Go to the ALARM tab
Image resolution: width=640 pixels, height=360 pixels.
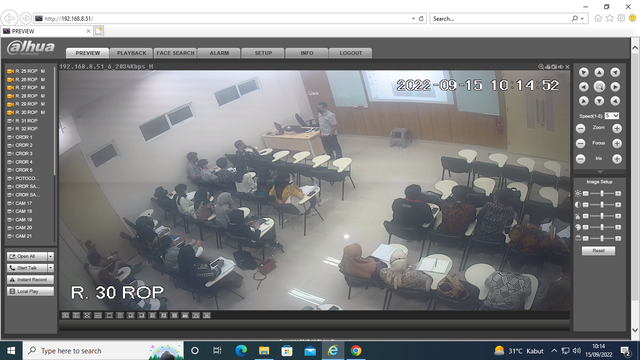(x=219, y=53)
